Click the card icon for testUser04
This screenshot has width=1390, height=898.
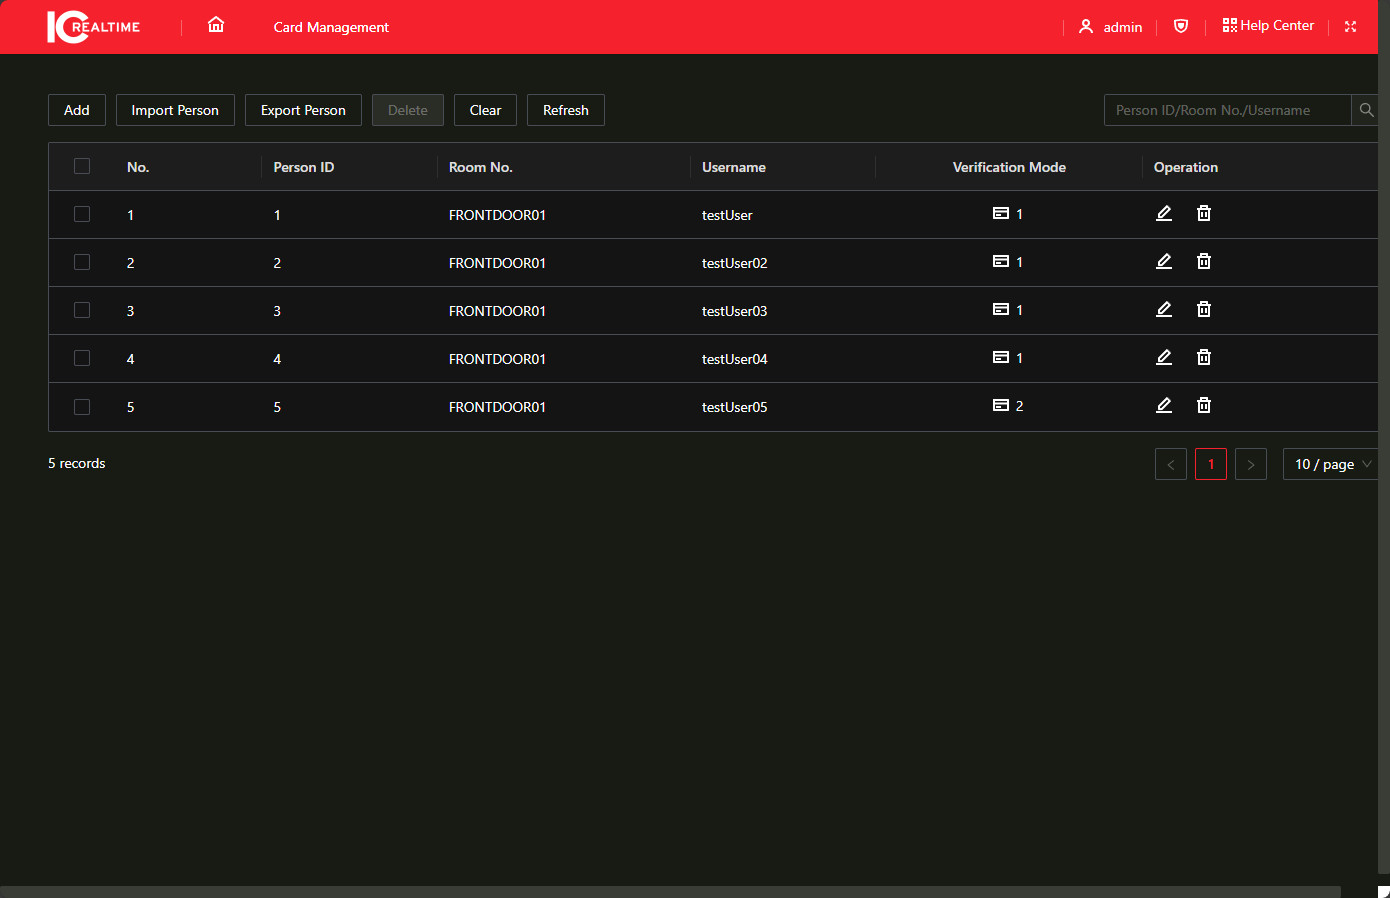point(1001,357)
